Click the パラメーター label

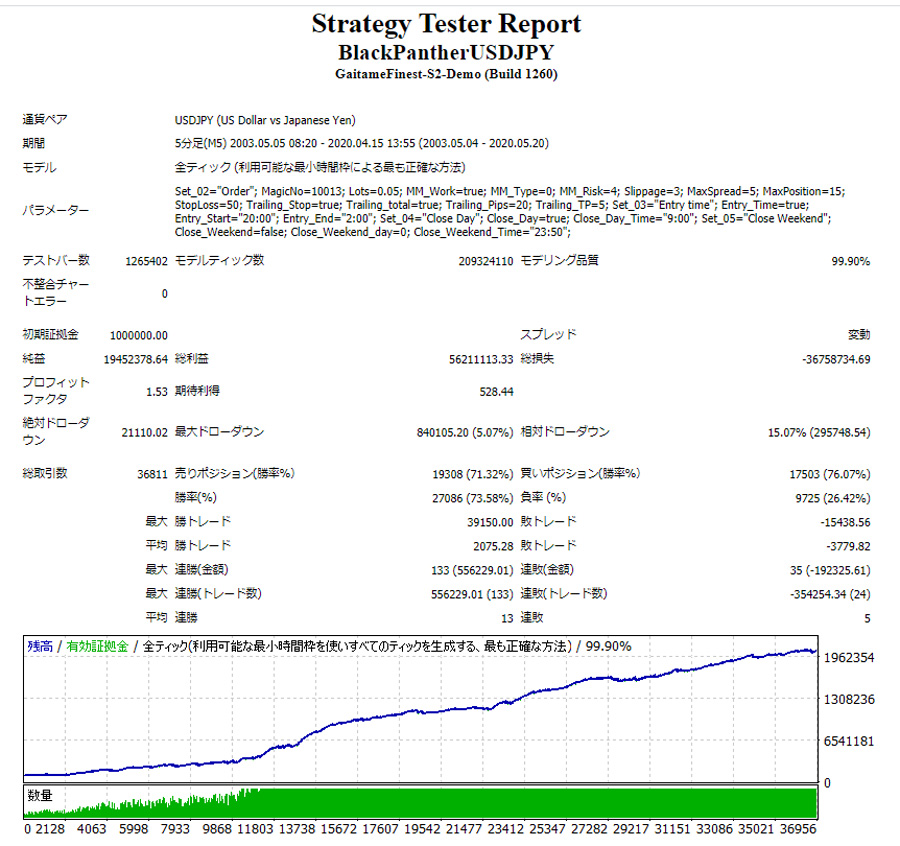tap(56, 211)
